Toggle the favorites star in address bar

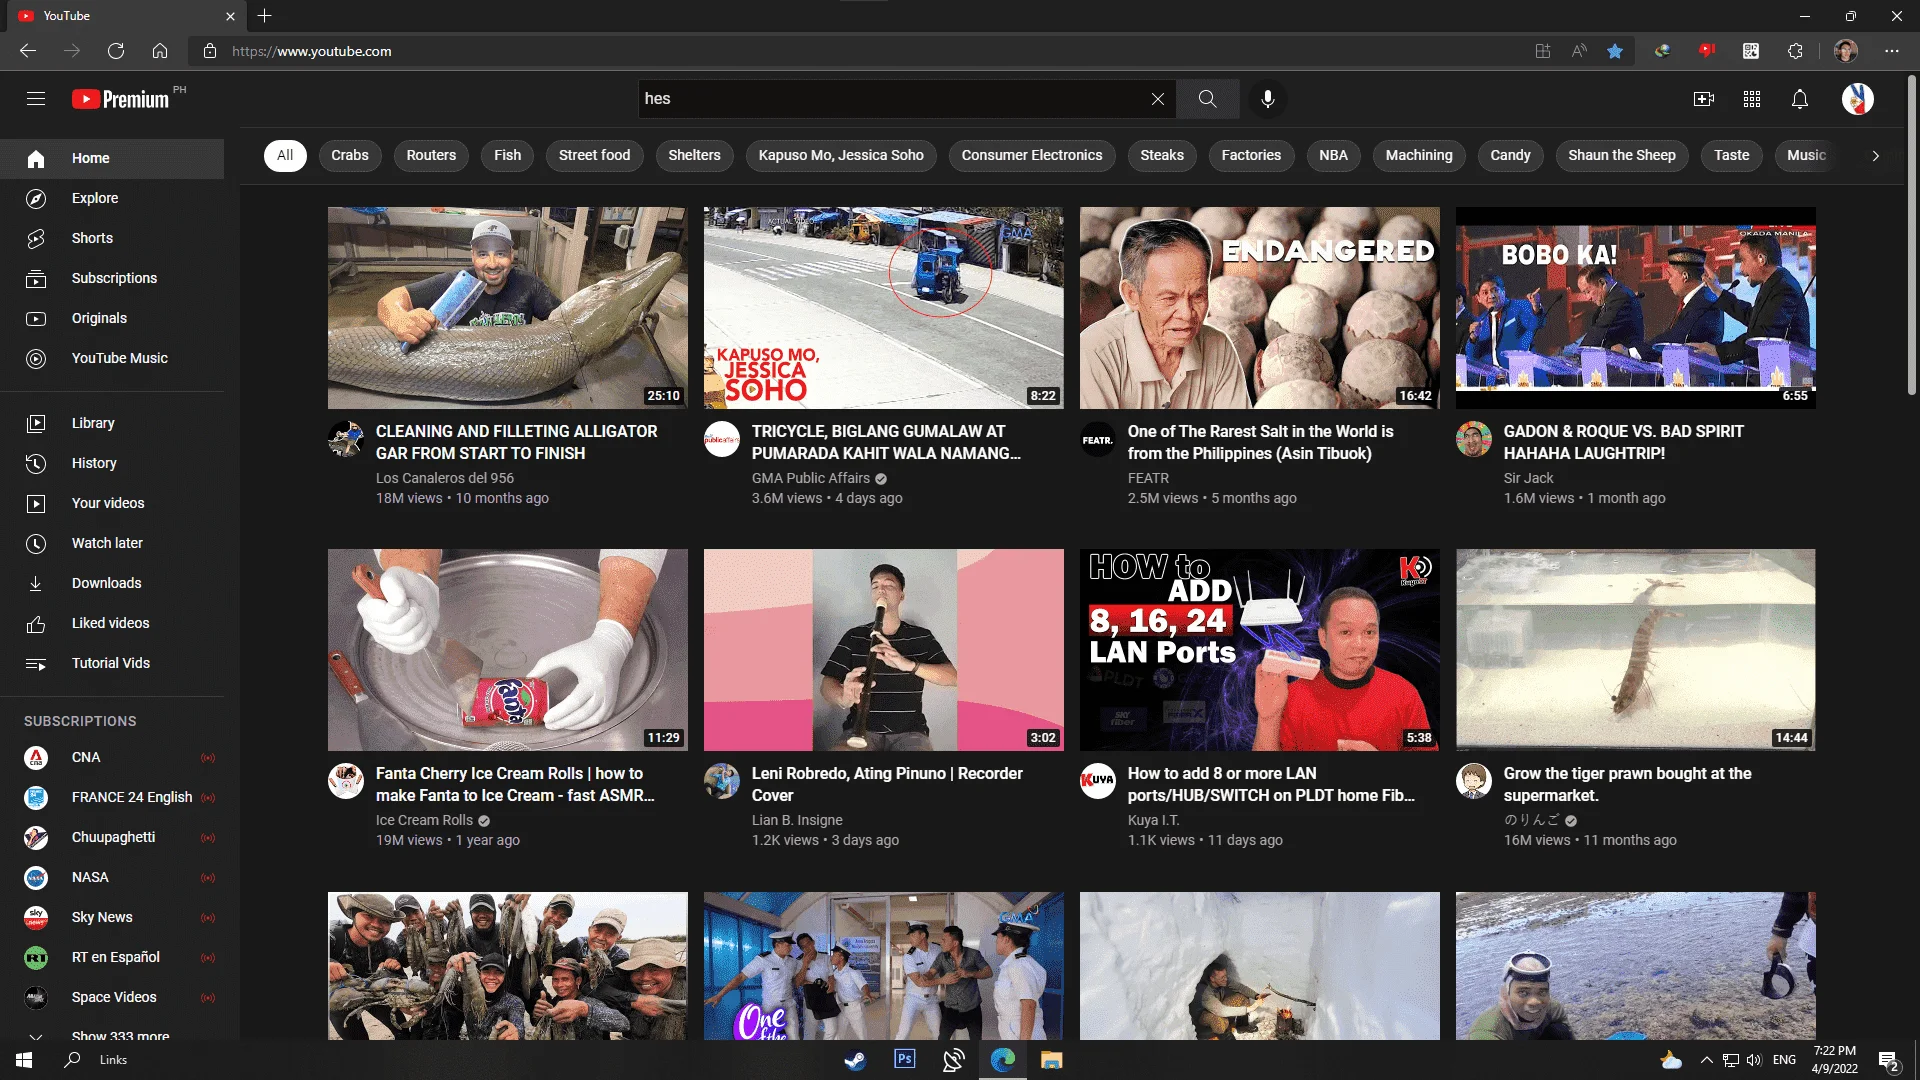pyautogui.click(x=1615, y=51)
